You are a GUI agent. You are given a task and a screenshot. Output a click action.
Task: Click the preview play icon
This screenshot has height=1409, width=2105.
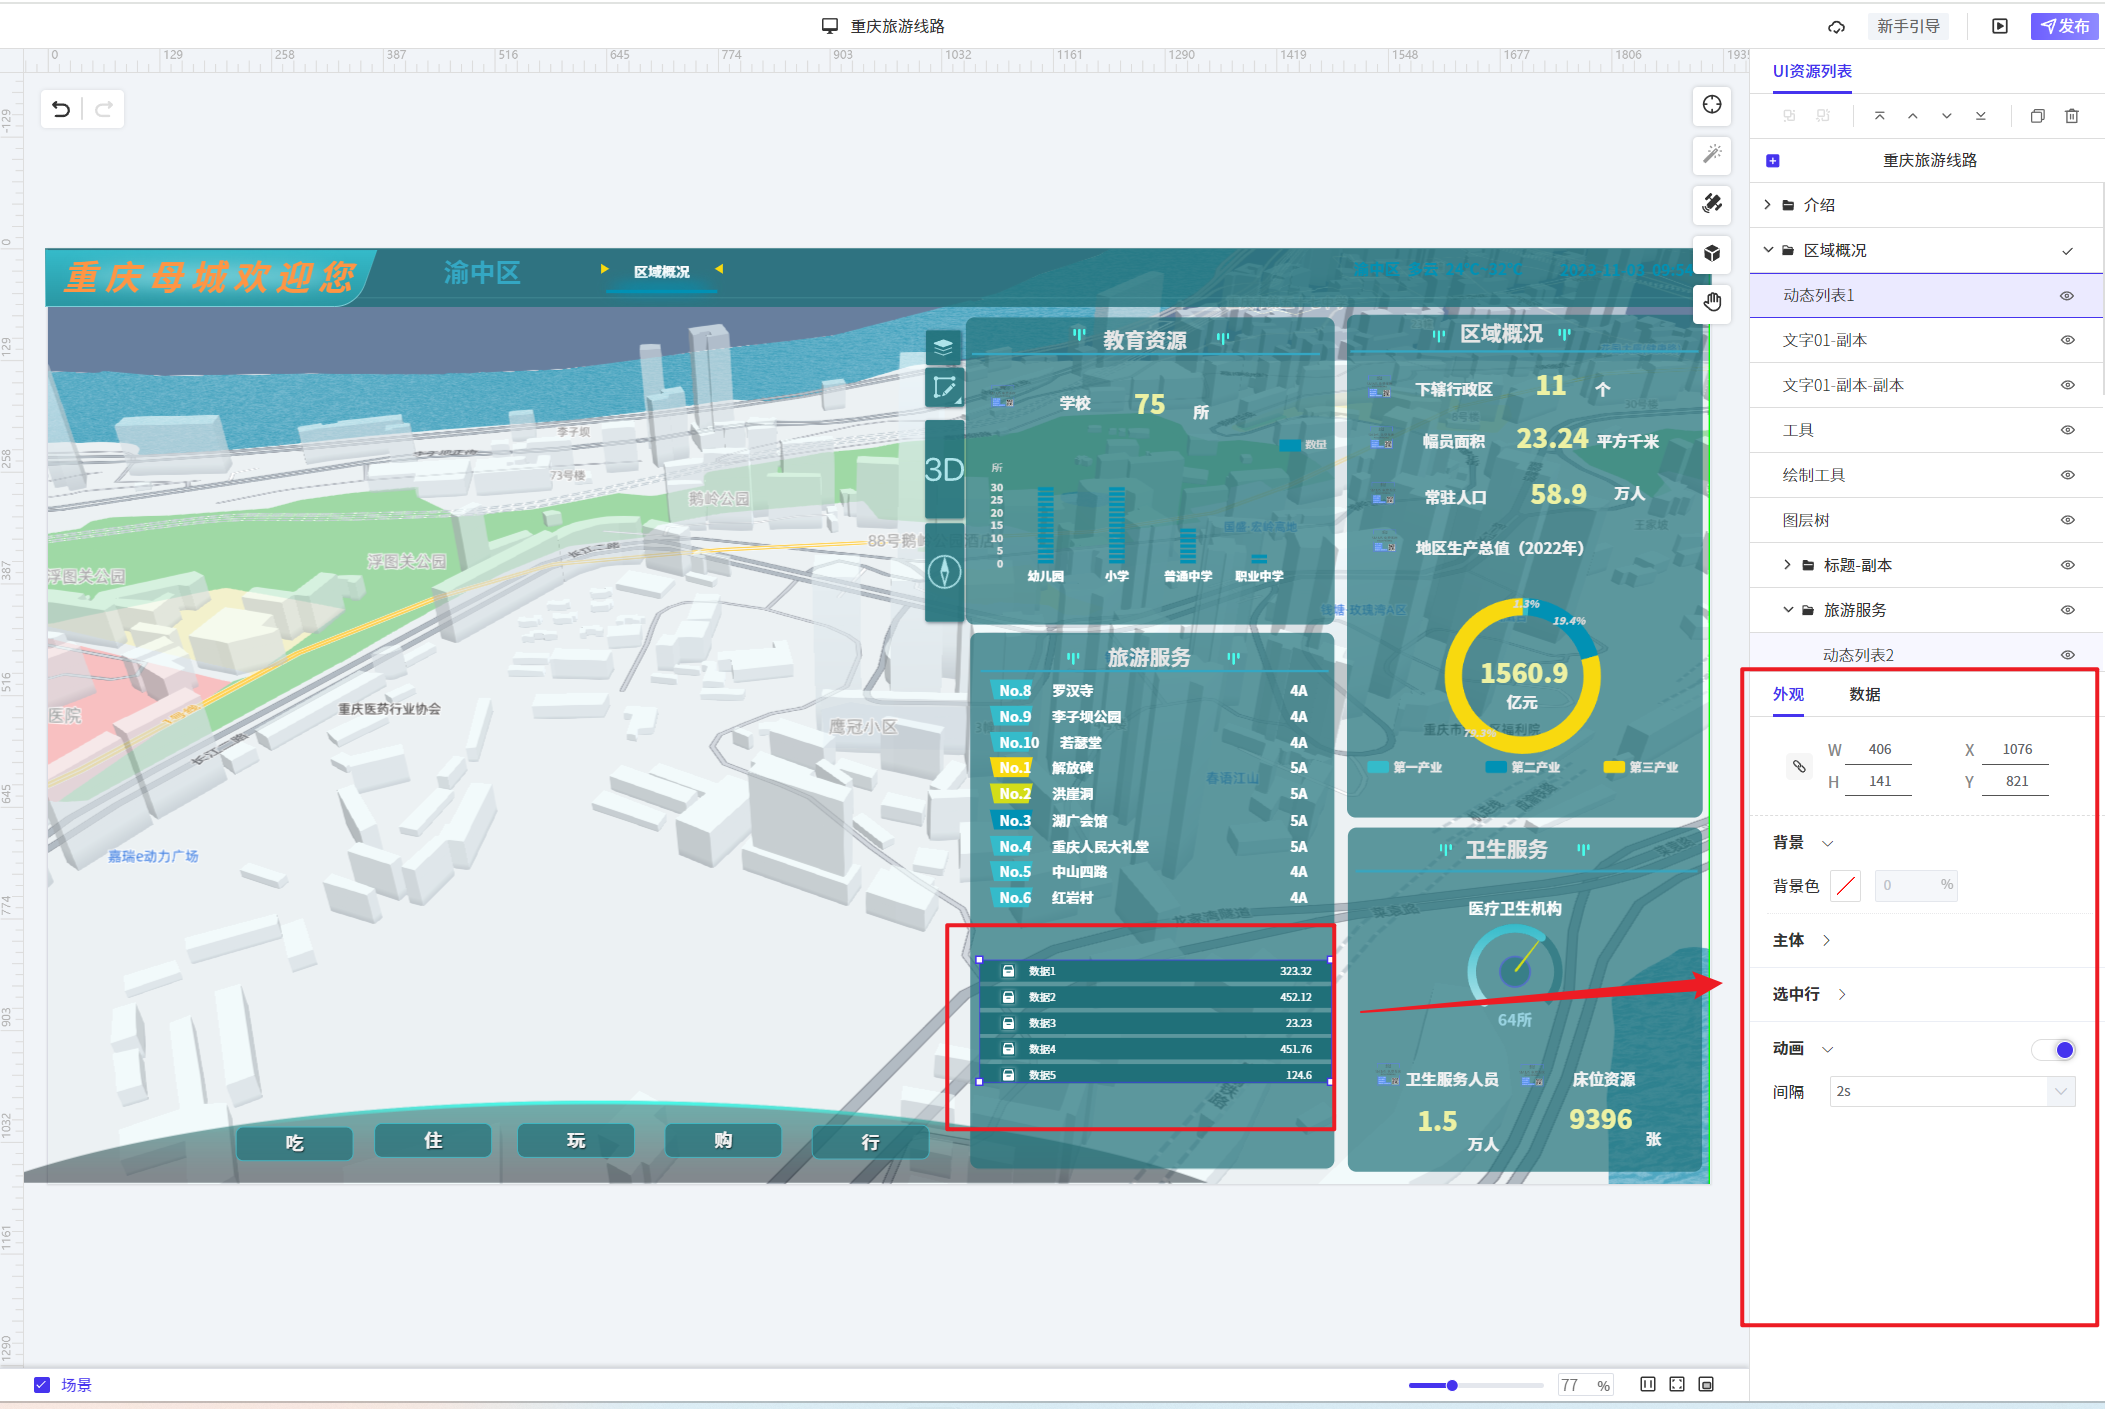coord(2000,27)
